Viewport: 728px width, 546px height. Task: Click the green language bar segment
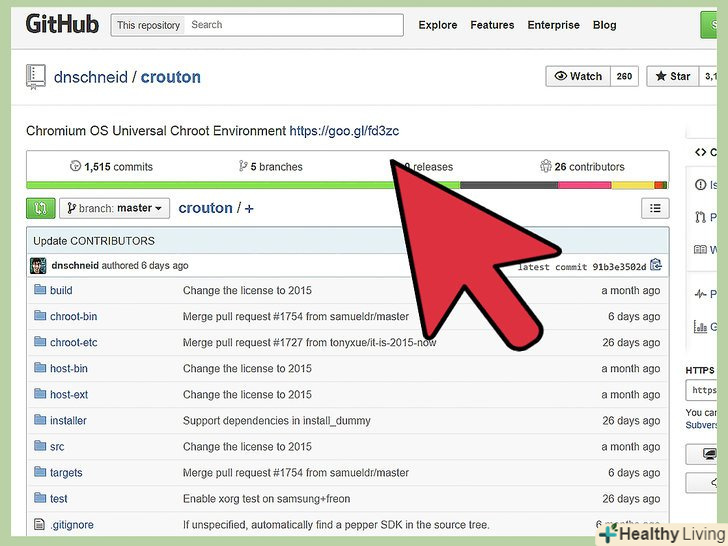[209, 185]
